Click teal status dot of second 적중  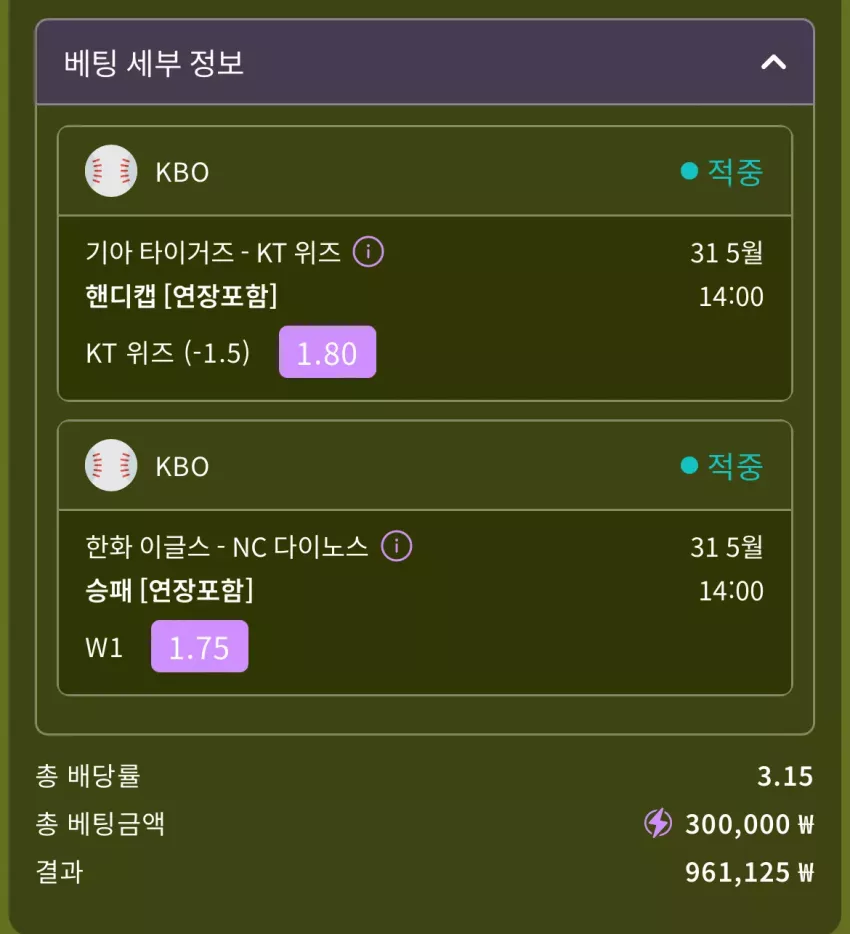689,465
